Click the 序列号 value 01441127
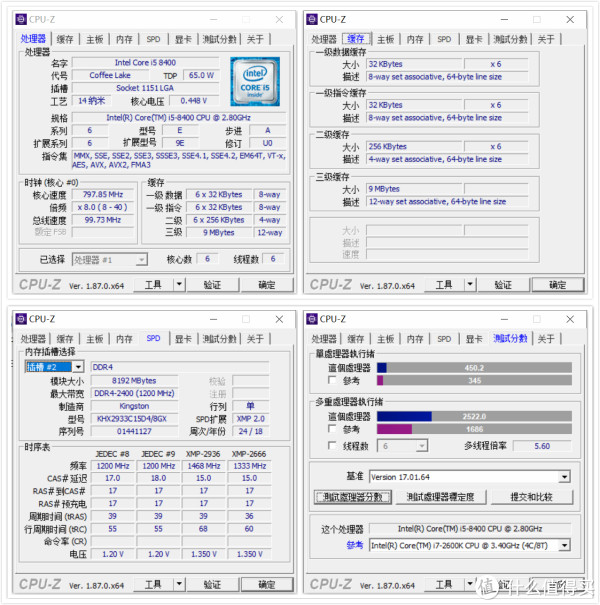This screenshot has height=605, width=600. [x=134, y=431]
